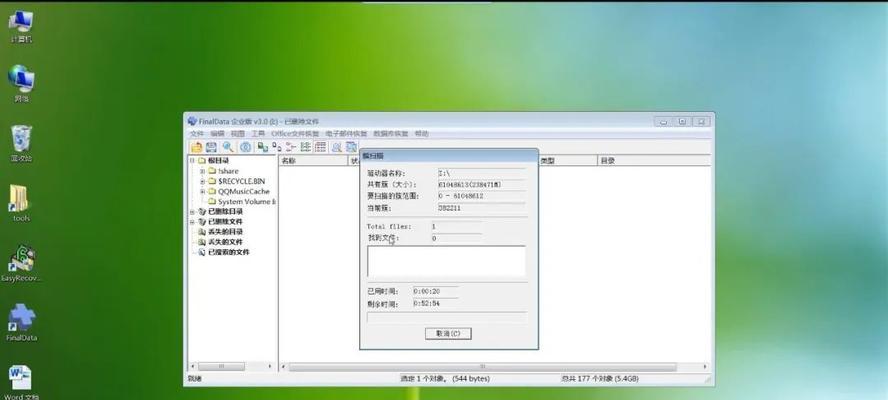
Task: Click the round blue toolbar icon
Action: click(245, 147)
